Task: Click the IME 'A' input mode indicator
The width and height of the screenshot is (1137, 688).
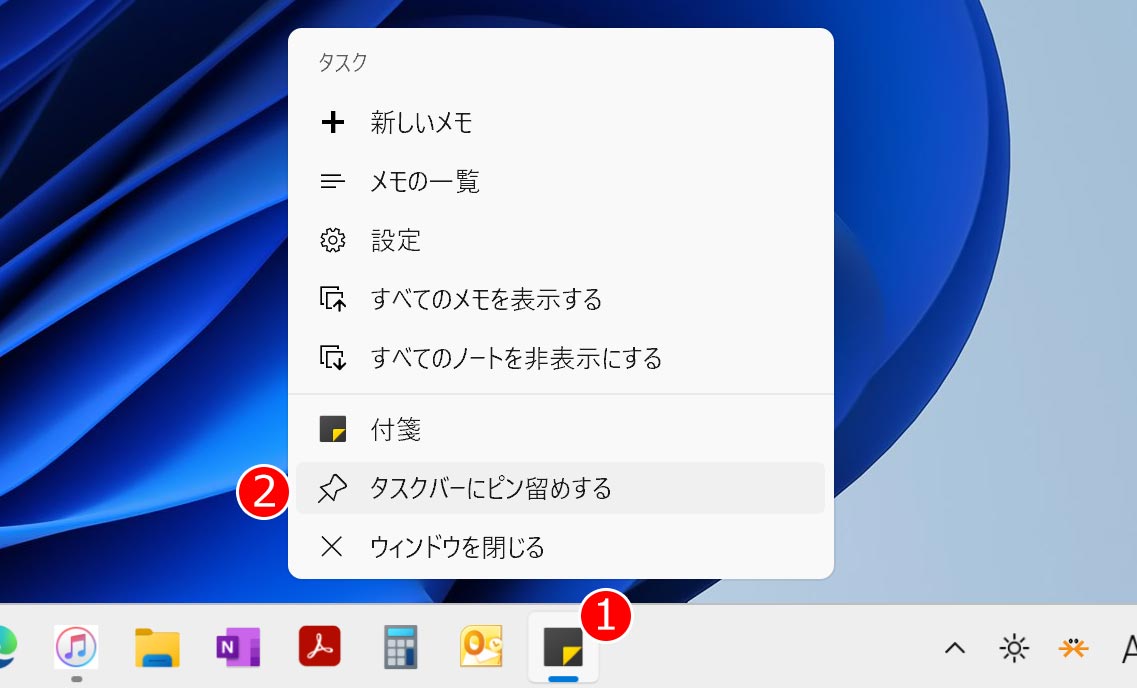Action: pyautogui.click(x=1129, y=649)
